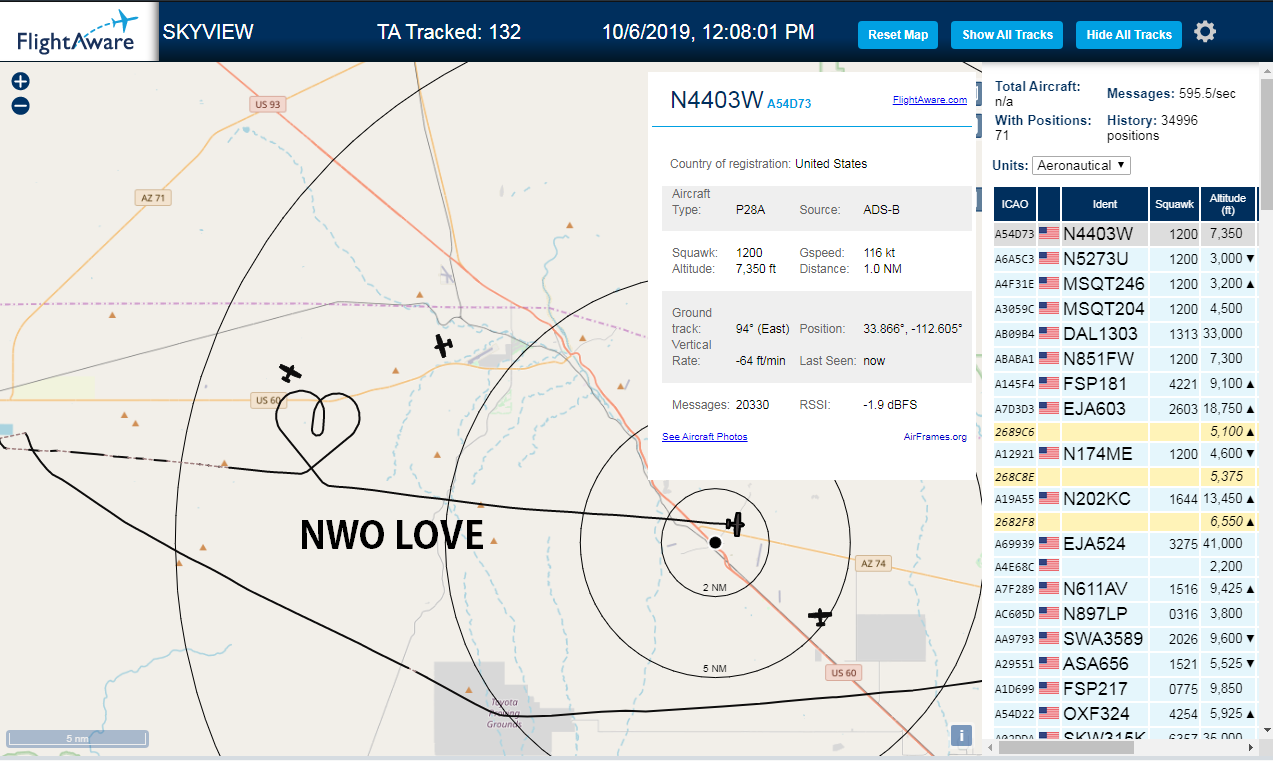This screenshot has width=1273, height=761.
Task: Select the aircraft icon southeast of the 2 NM ring
Action: (x=820, y=617)
